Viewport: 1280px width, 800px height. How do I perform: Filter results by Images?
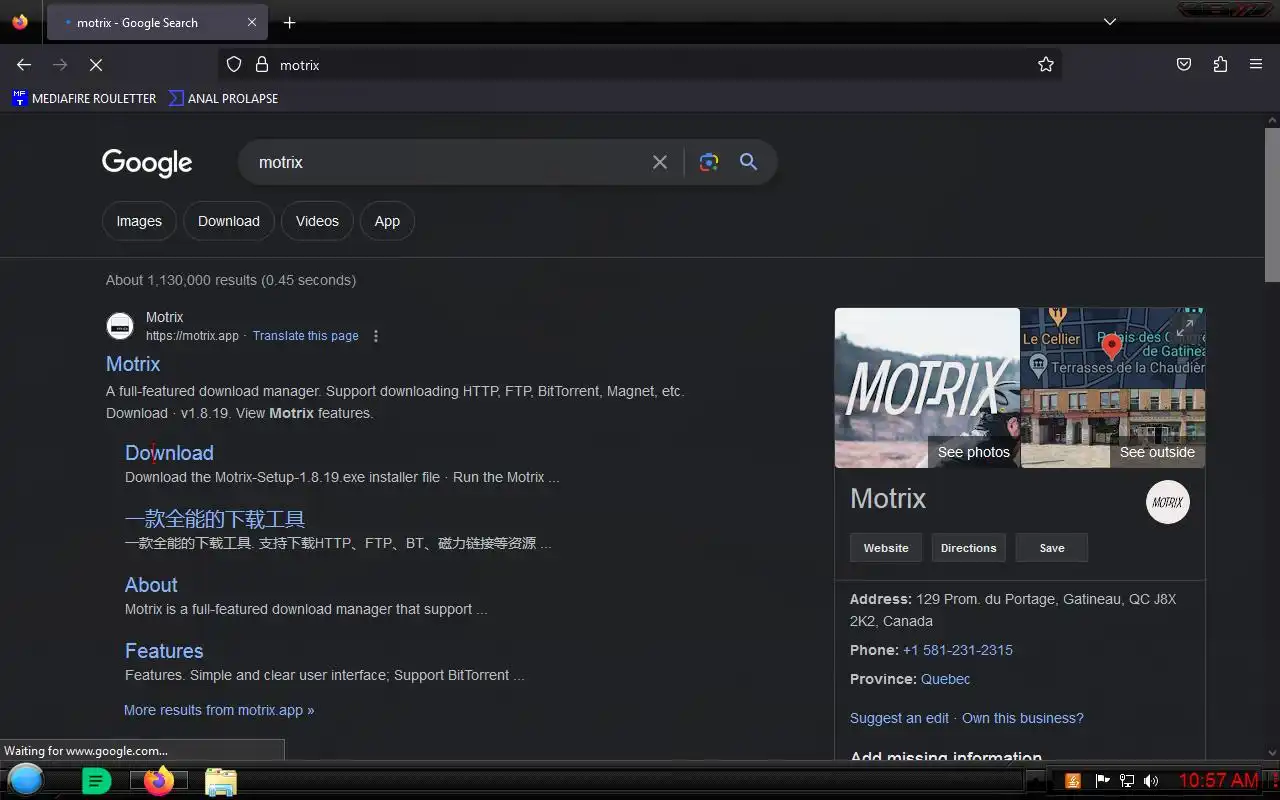pos(139,221)
